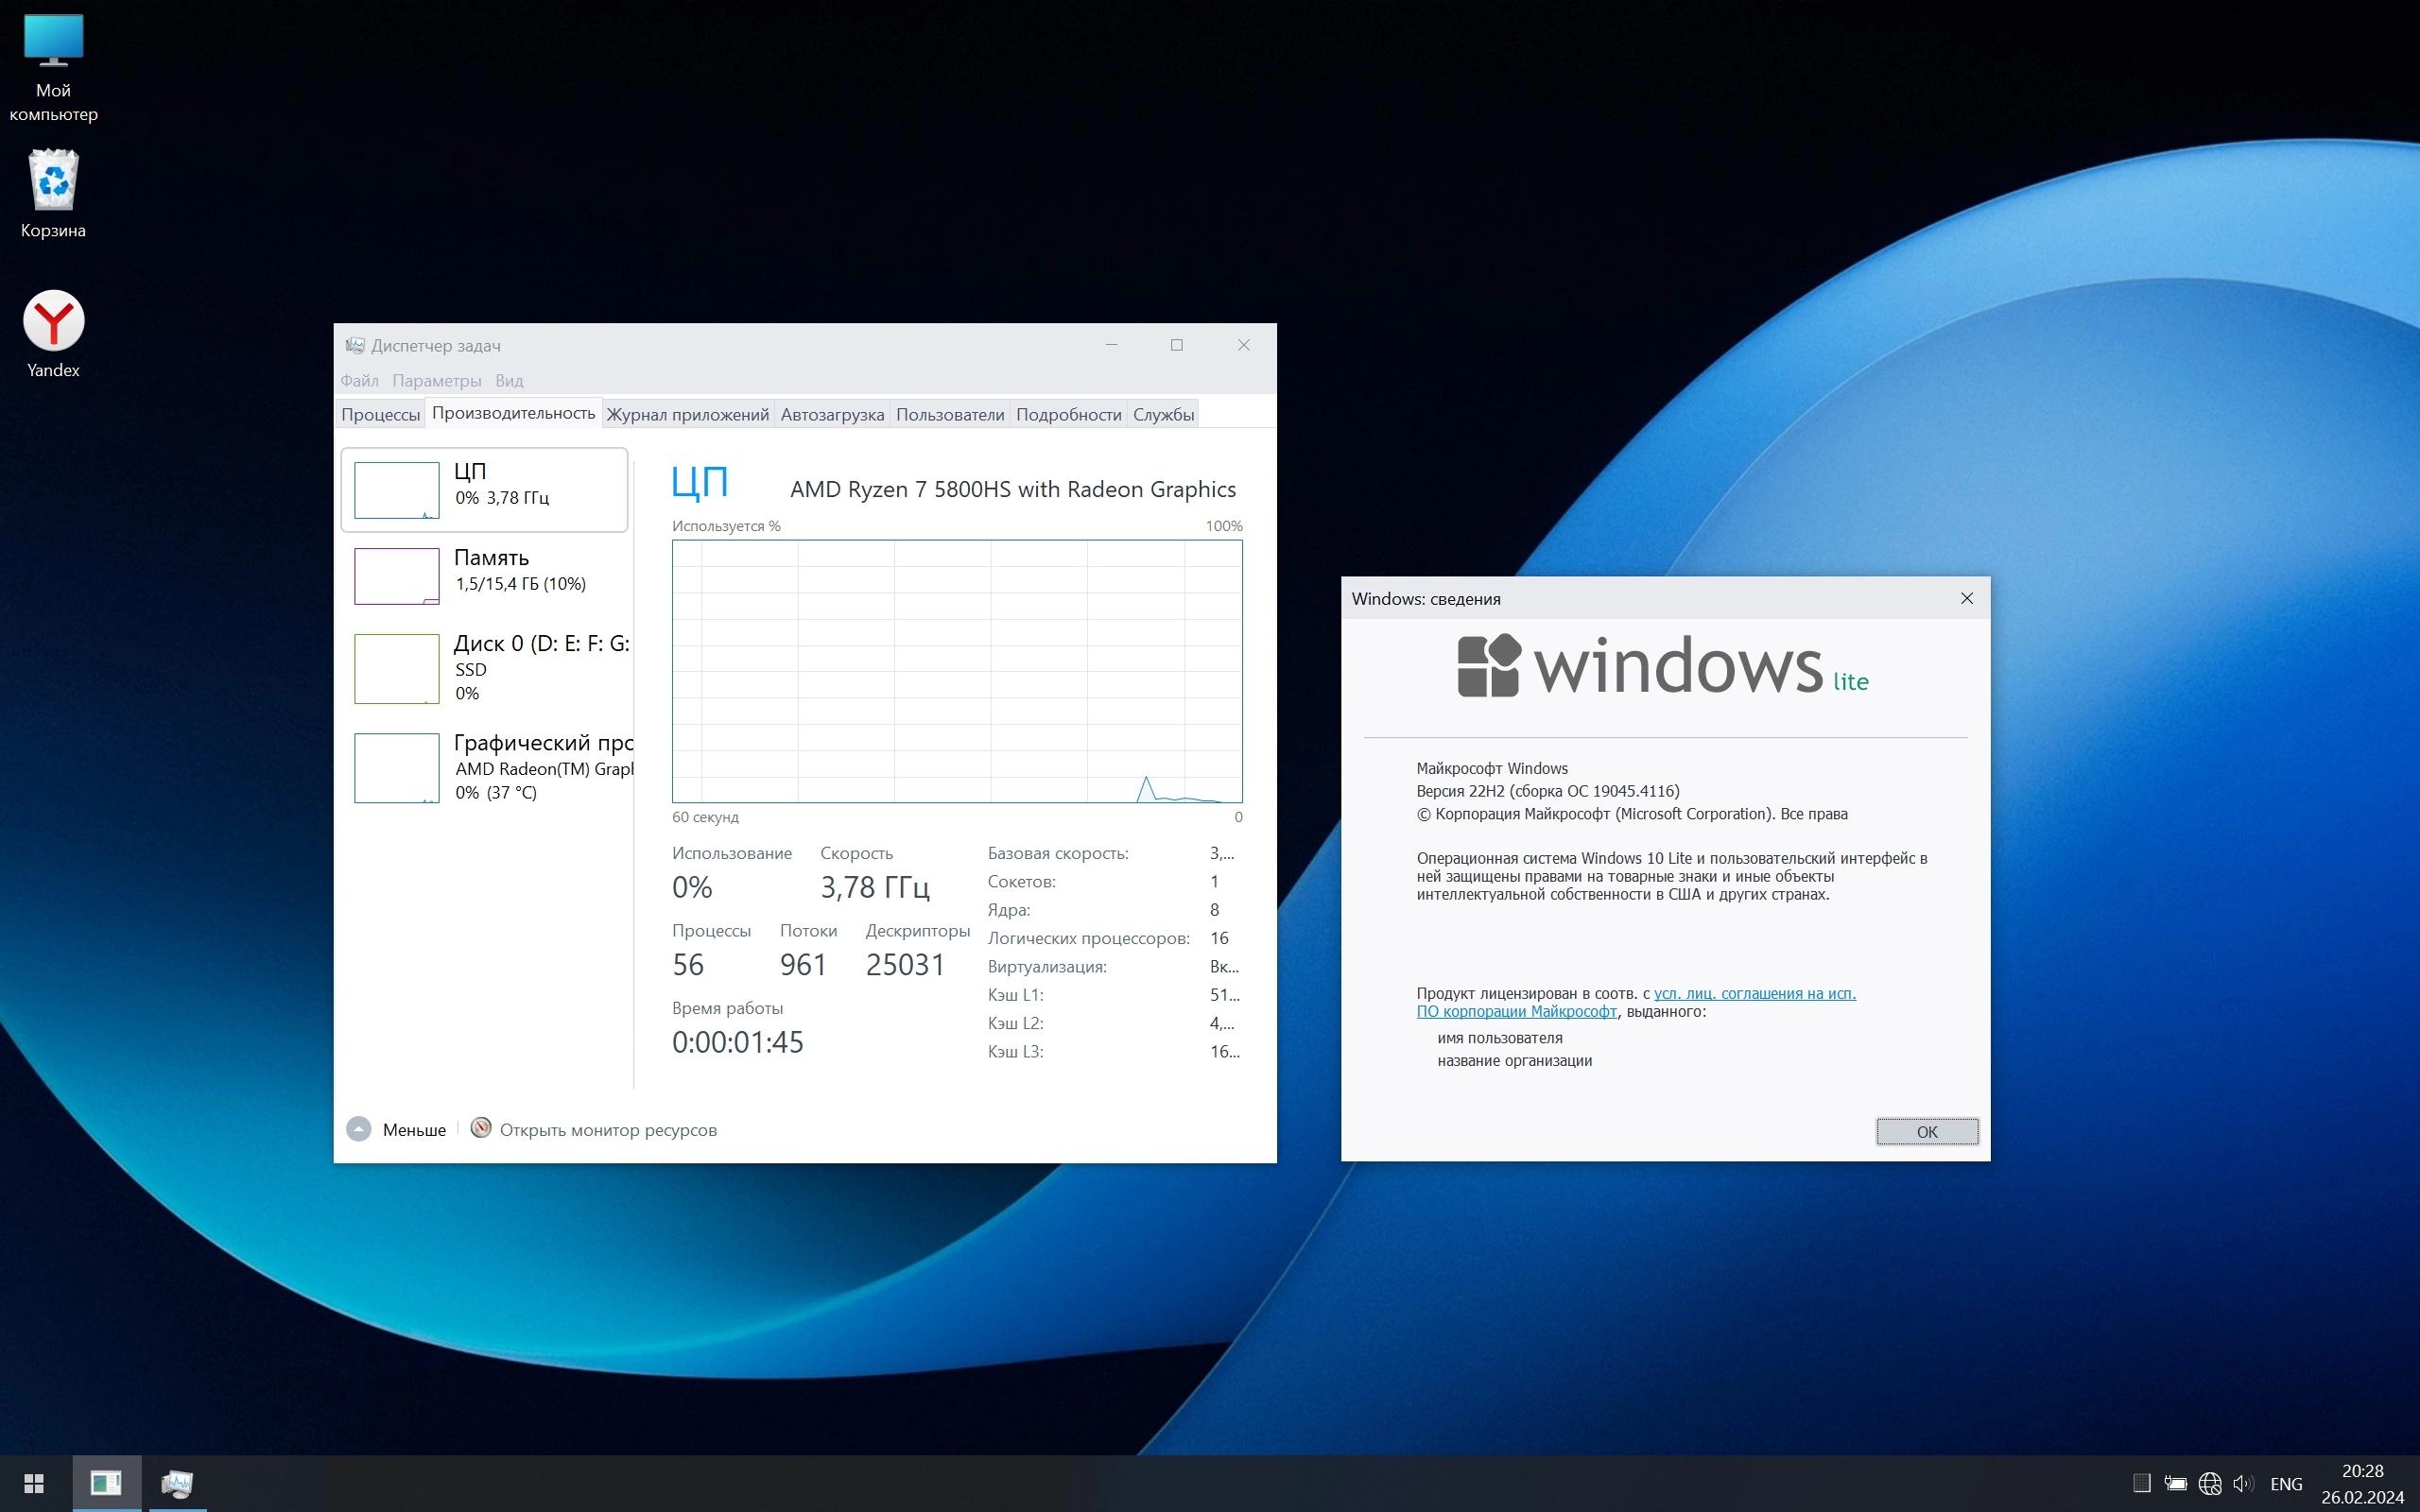
Task: Collapse view with Меньше arrow button
Action: 358,1129
